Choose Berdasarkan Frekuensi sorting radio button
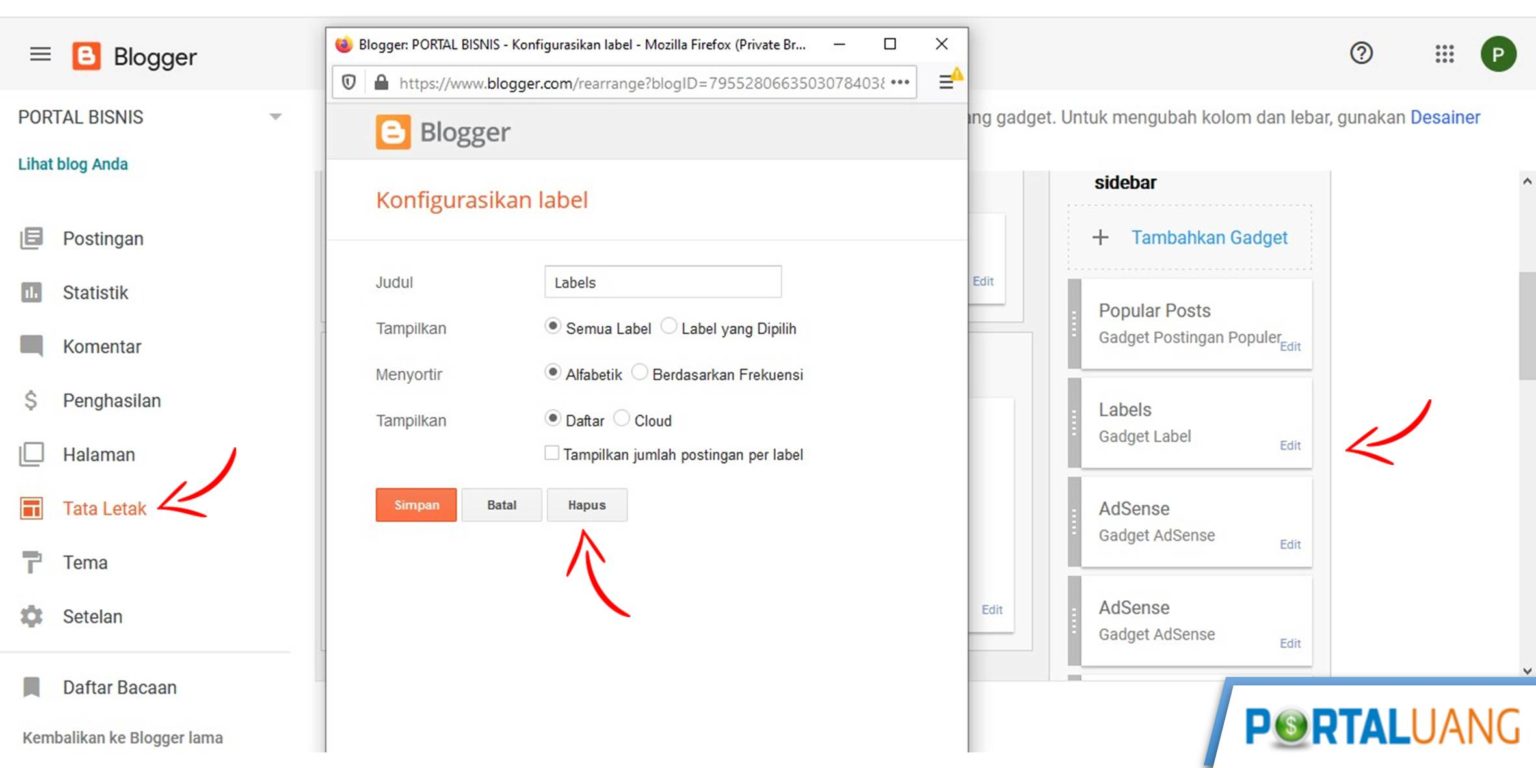This screenshot has height=768, width=1536. coord(640,372)
